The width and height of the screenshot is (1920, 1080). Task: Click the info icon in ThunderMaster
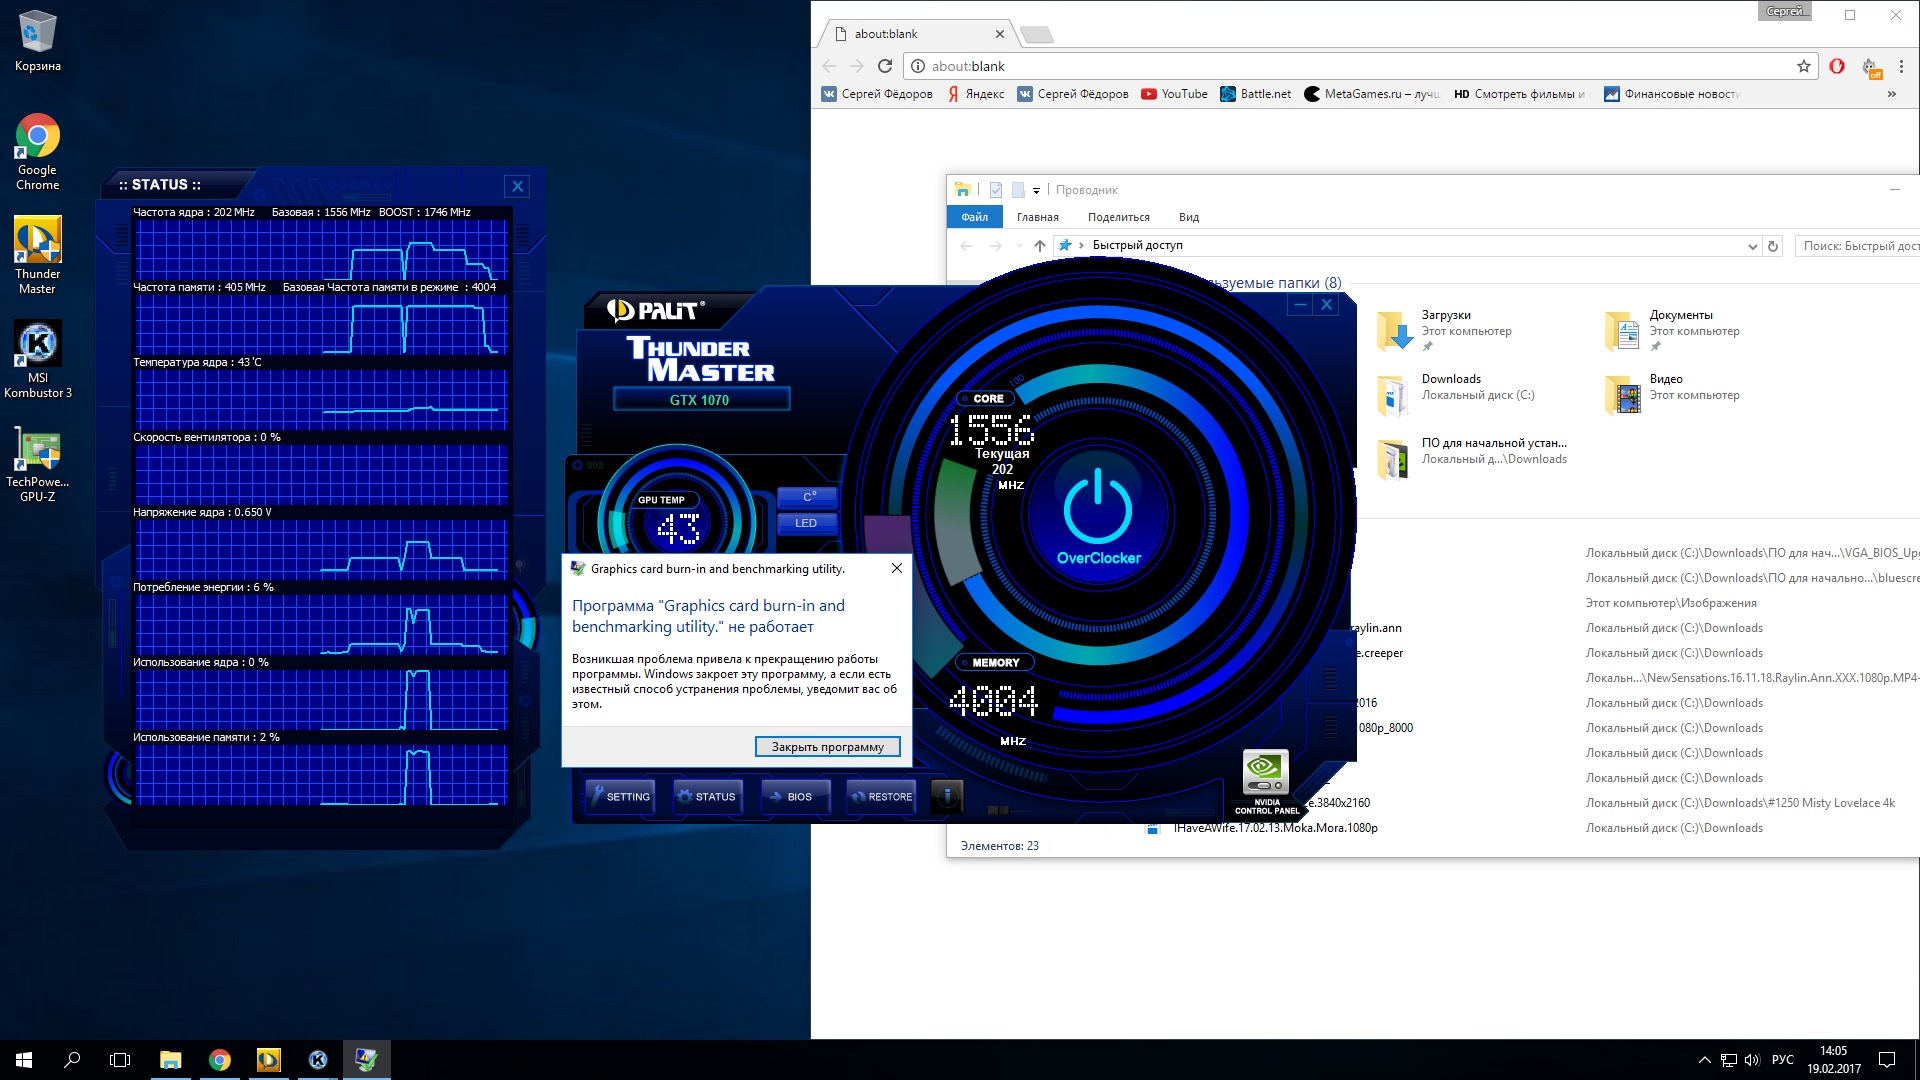pos(947,796)
